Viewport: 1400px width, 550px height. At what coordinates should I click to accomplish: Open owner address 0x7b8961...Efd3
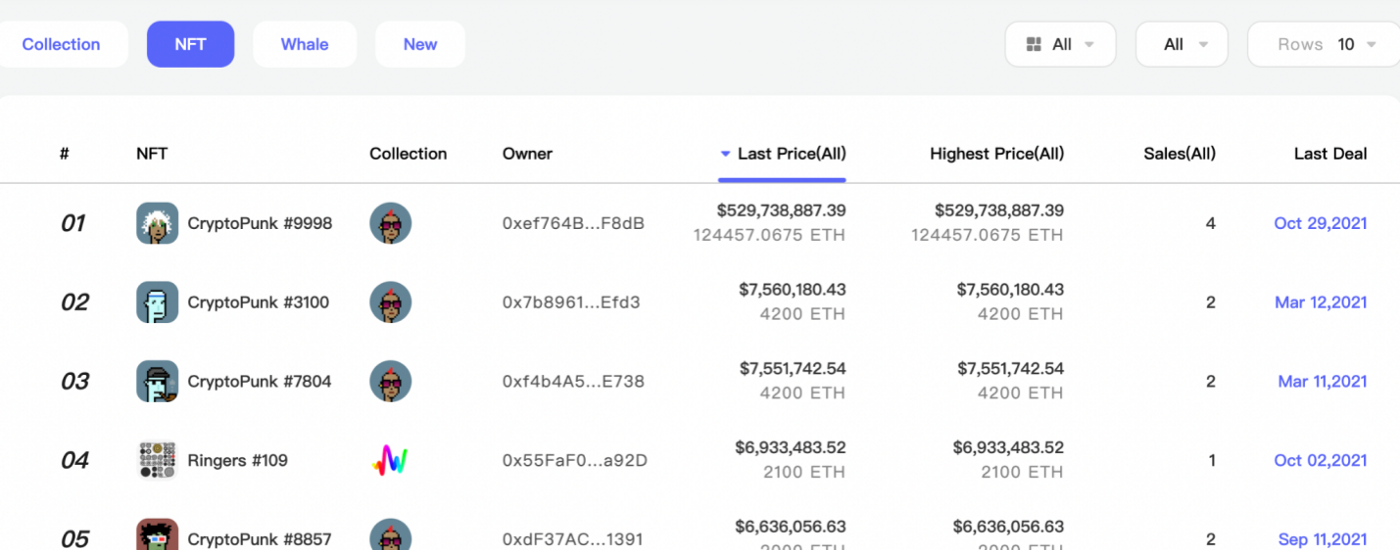(571, 302)
